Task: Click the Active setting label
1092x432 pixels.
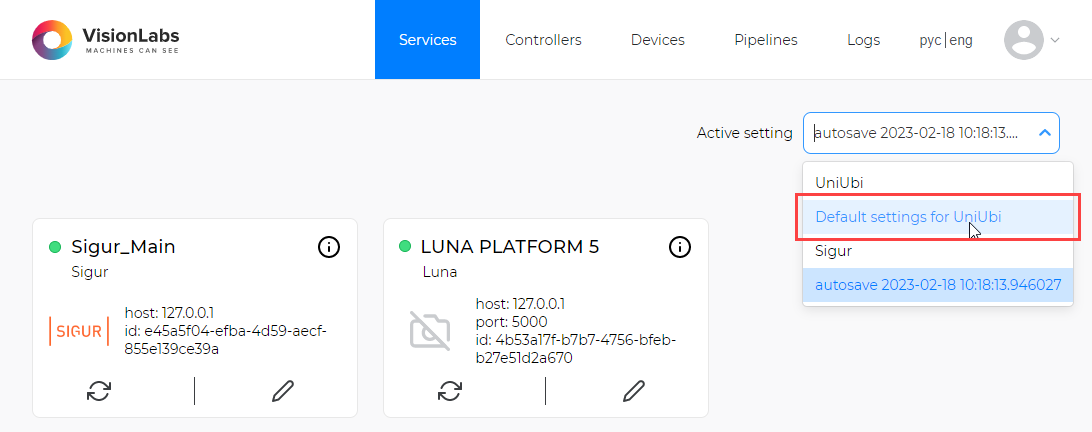Action: click(744, 132)
